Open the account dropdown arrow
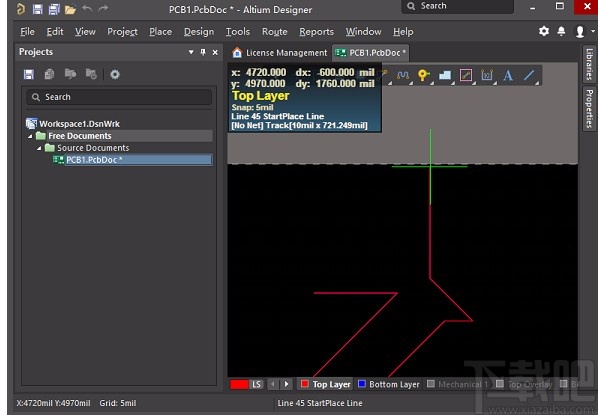Screen dimensions: 598x415 pos(593,31)
